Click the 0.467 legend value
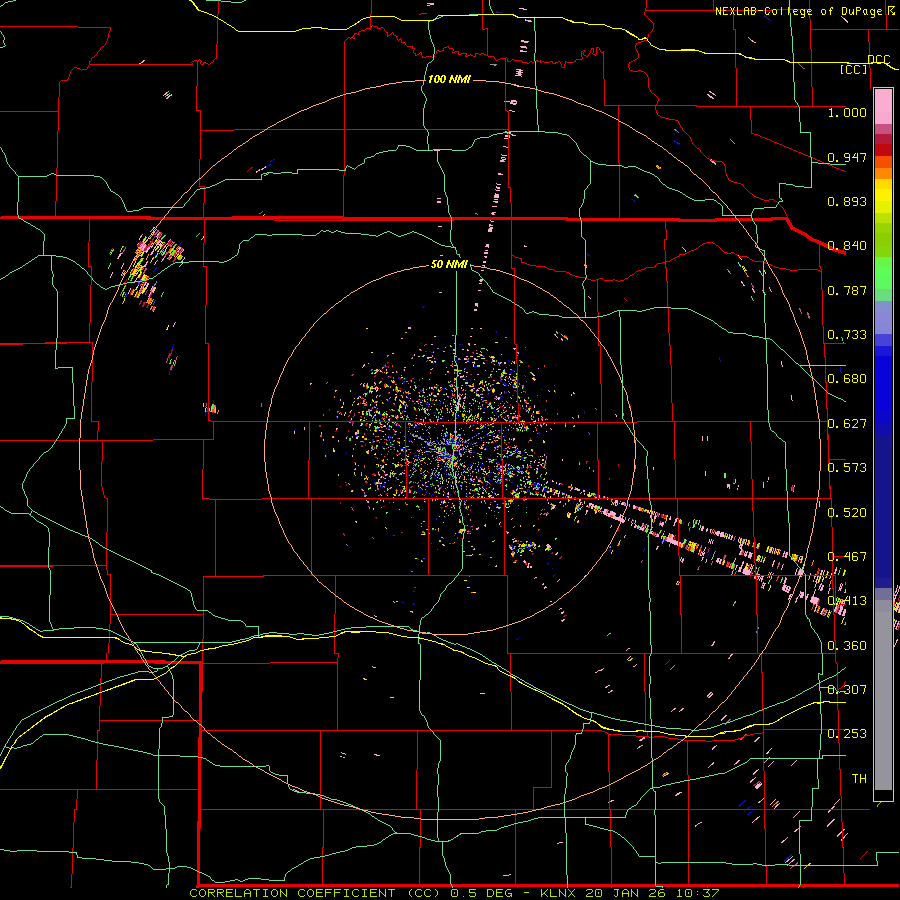Screen dimensions: 900x900 tap(847, 557)
